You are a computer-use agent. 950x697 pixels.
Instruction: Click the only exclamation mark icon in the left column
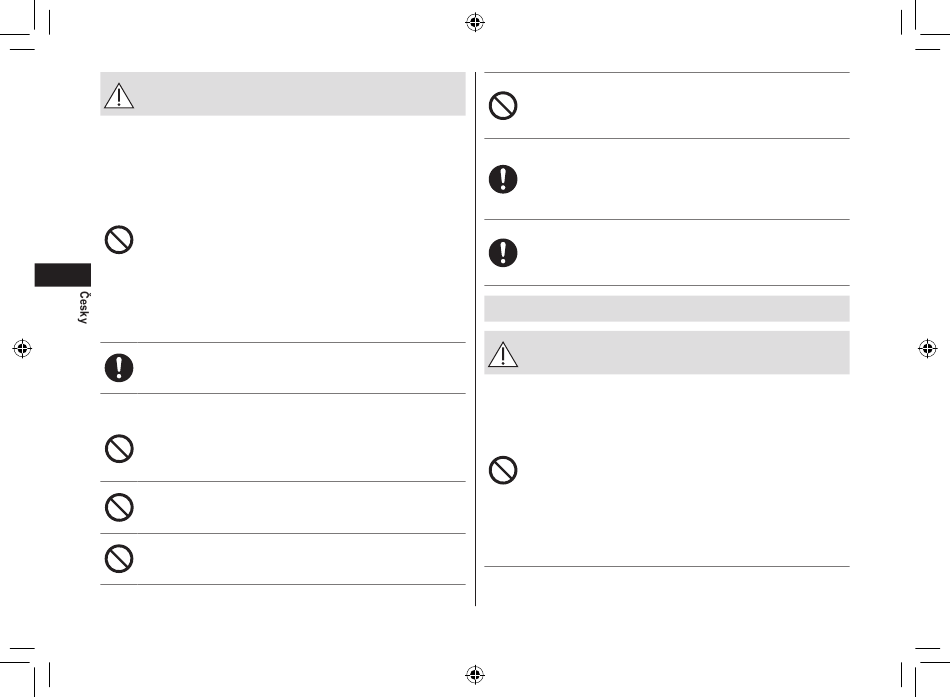click(x=119, y=368)
